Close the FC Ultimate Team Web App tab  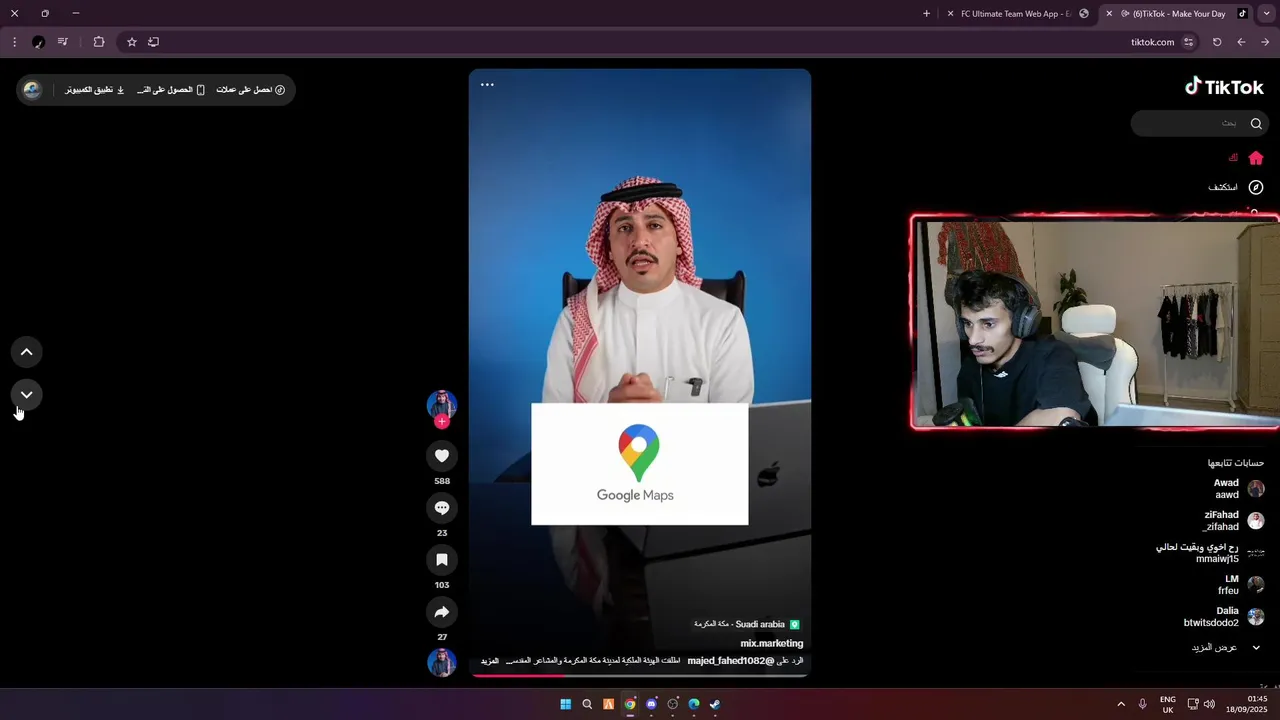click(950, 14)
